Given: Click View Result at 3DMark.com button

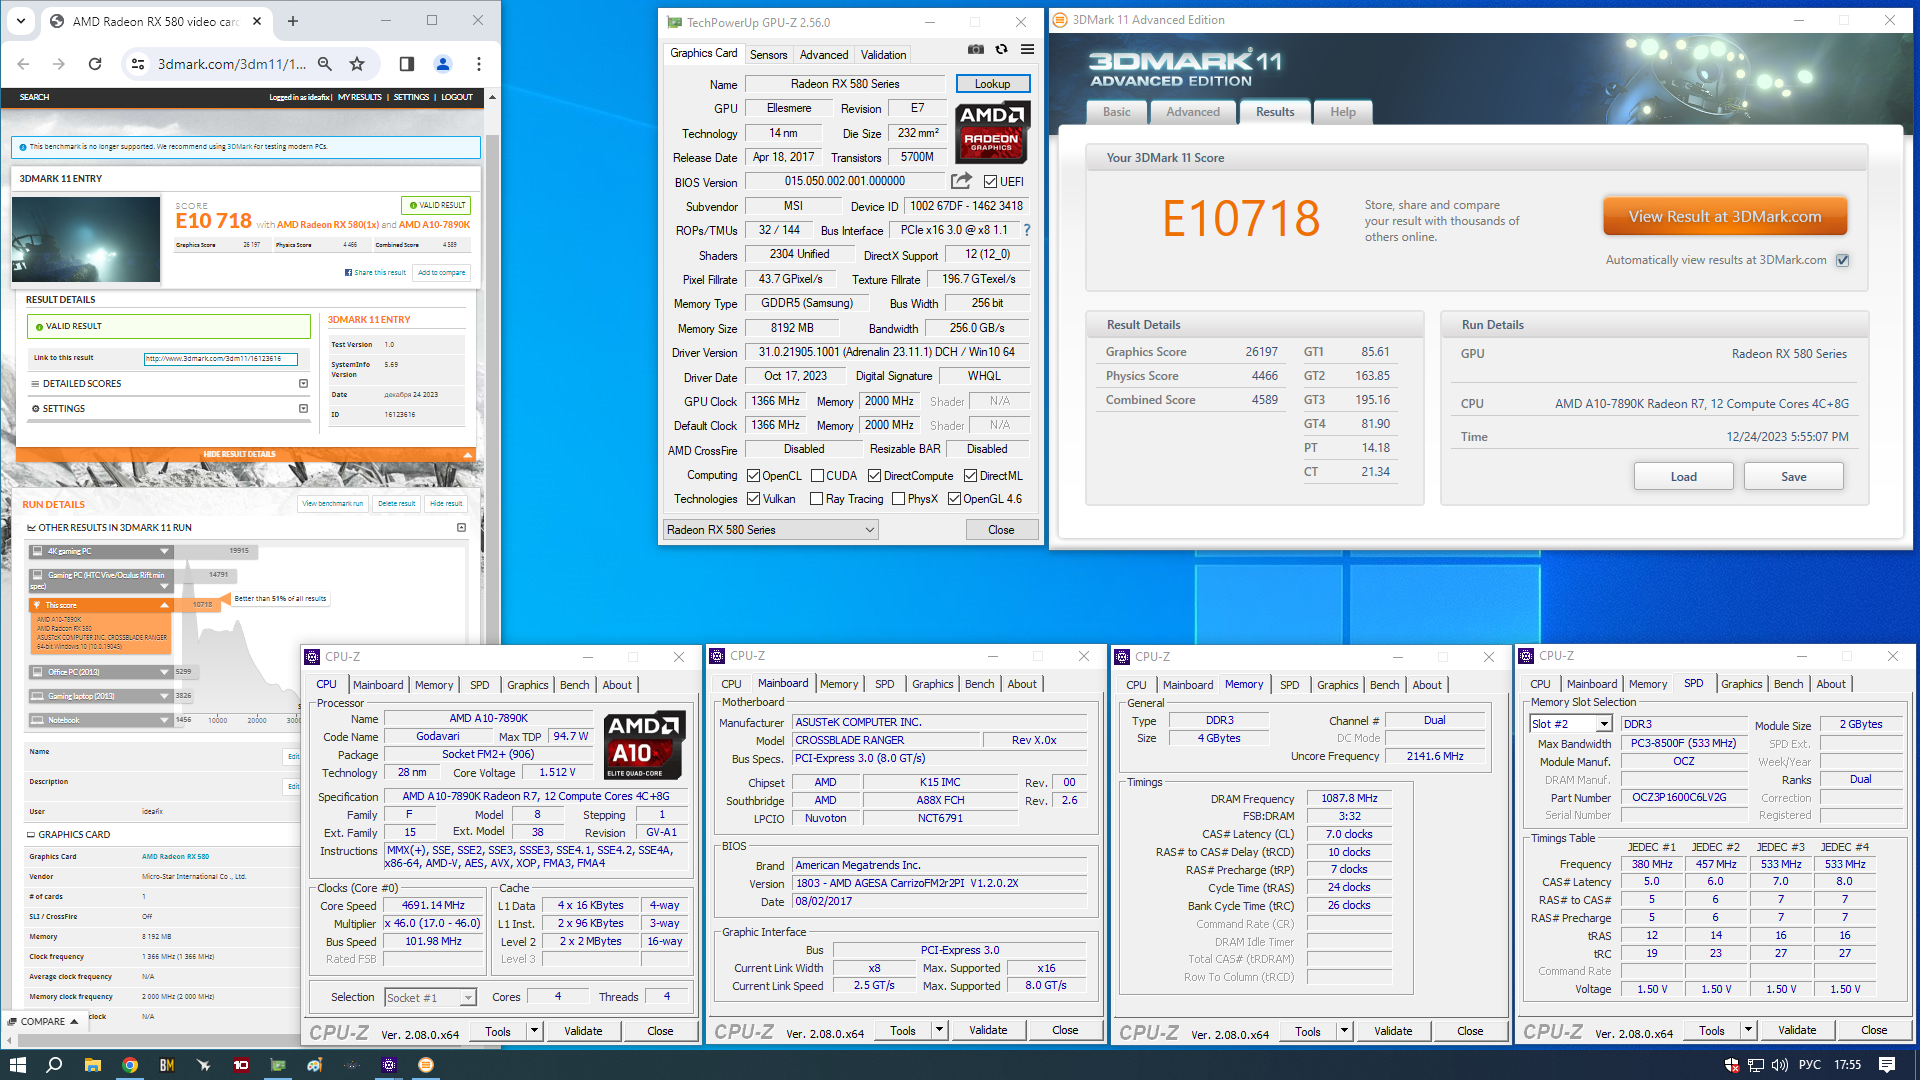Looking at the screenshot, I should tap(1725, 217).
